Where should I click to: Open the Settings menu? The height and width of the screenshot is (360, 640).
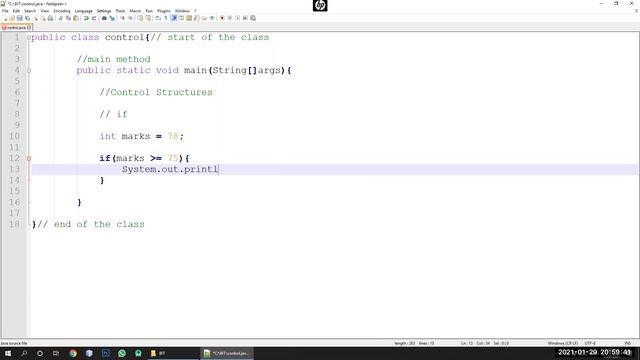point(104,11)
